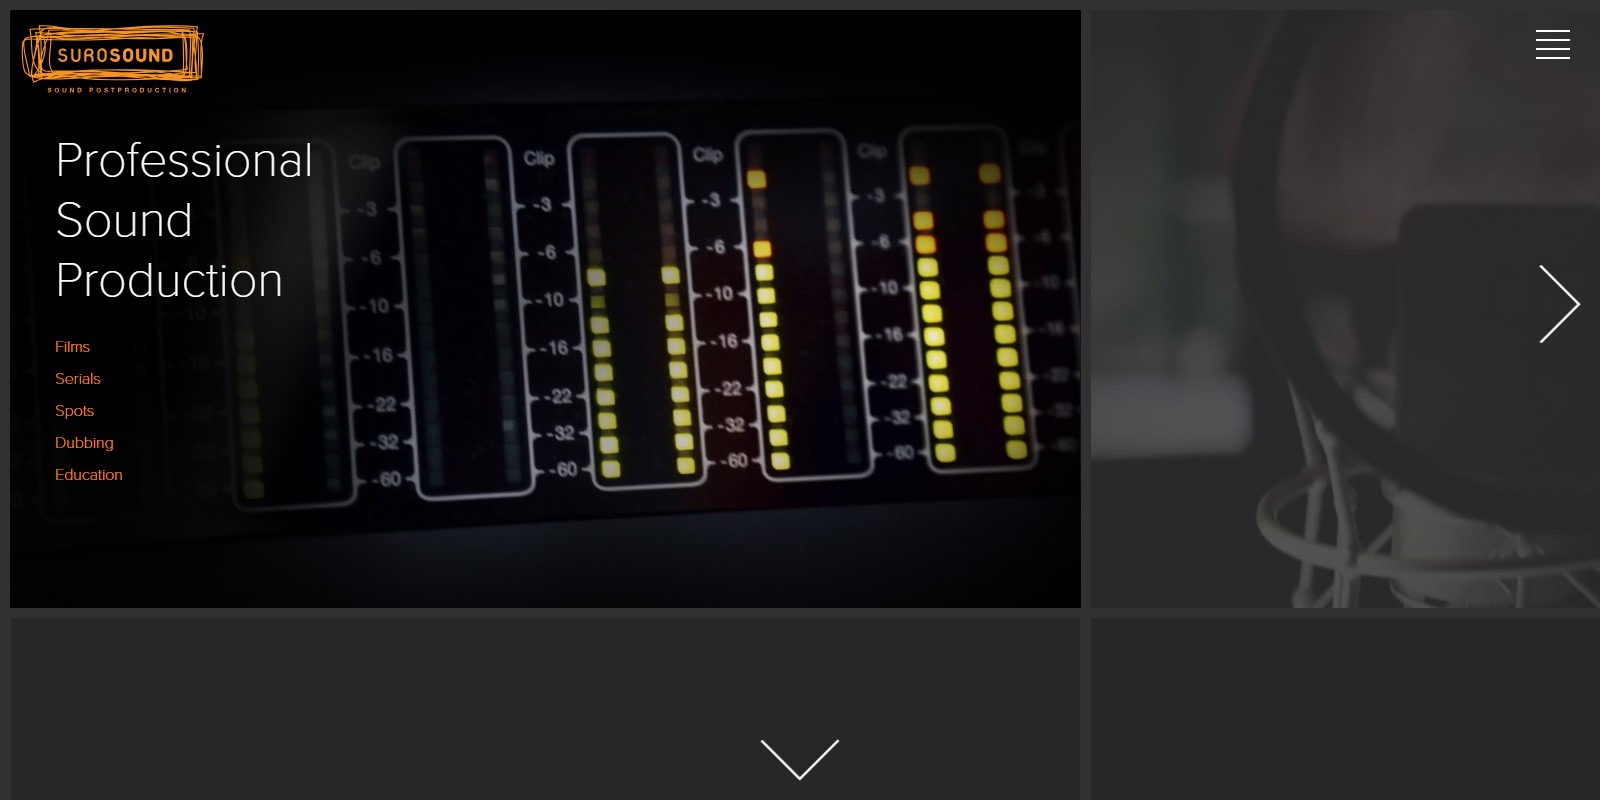Open the Films link

tap(72, 347)
